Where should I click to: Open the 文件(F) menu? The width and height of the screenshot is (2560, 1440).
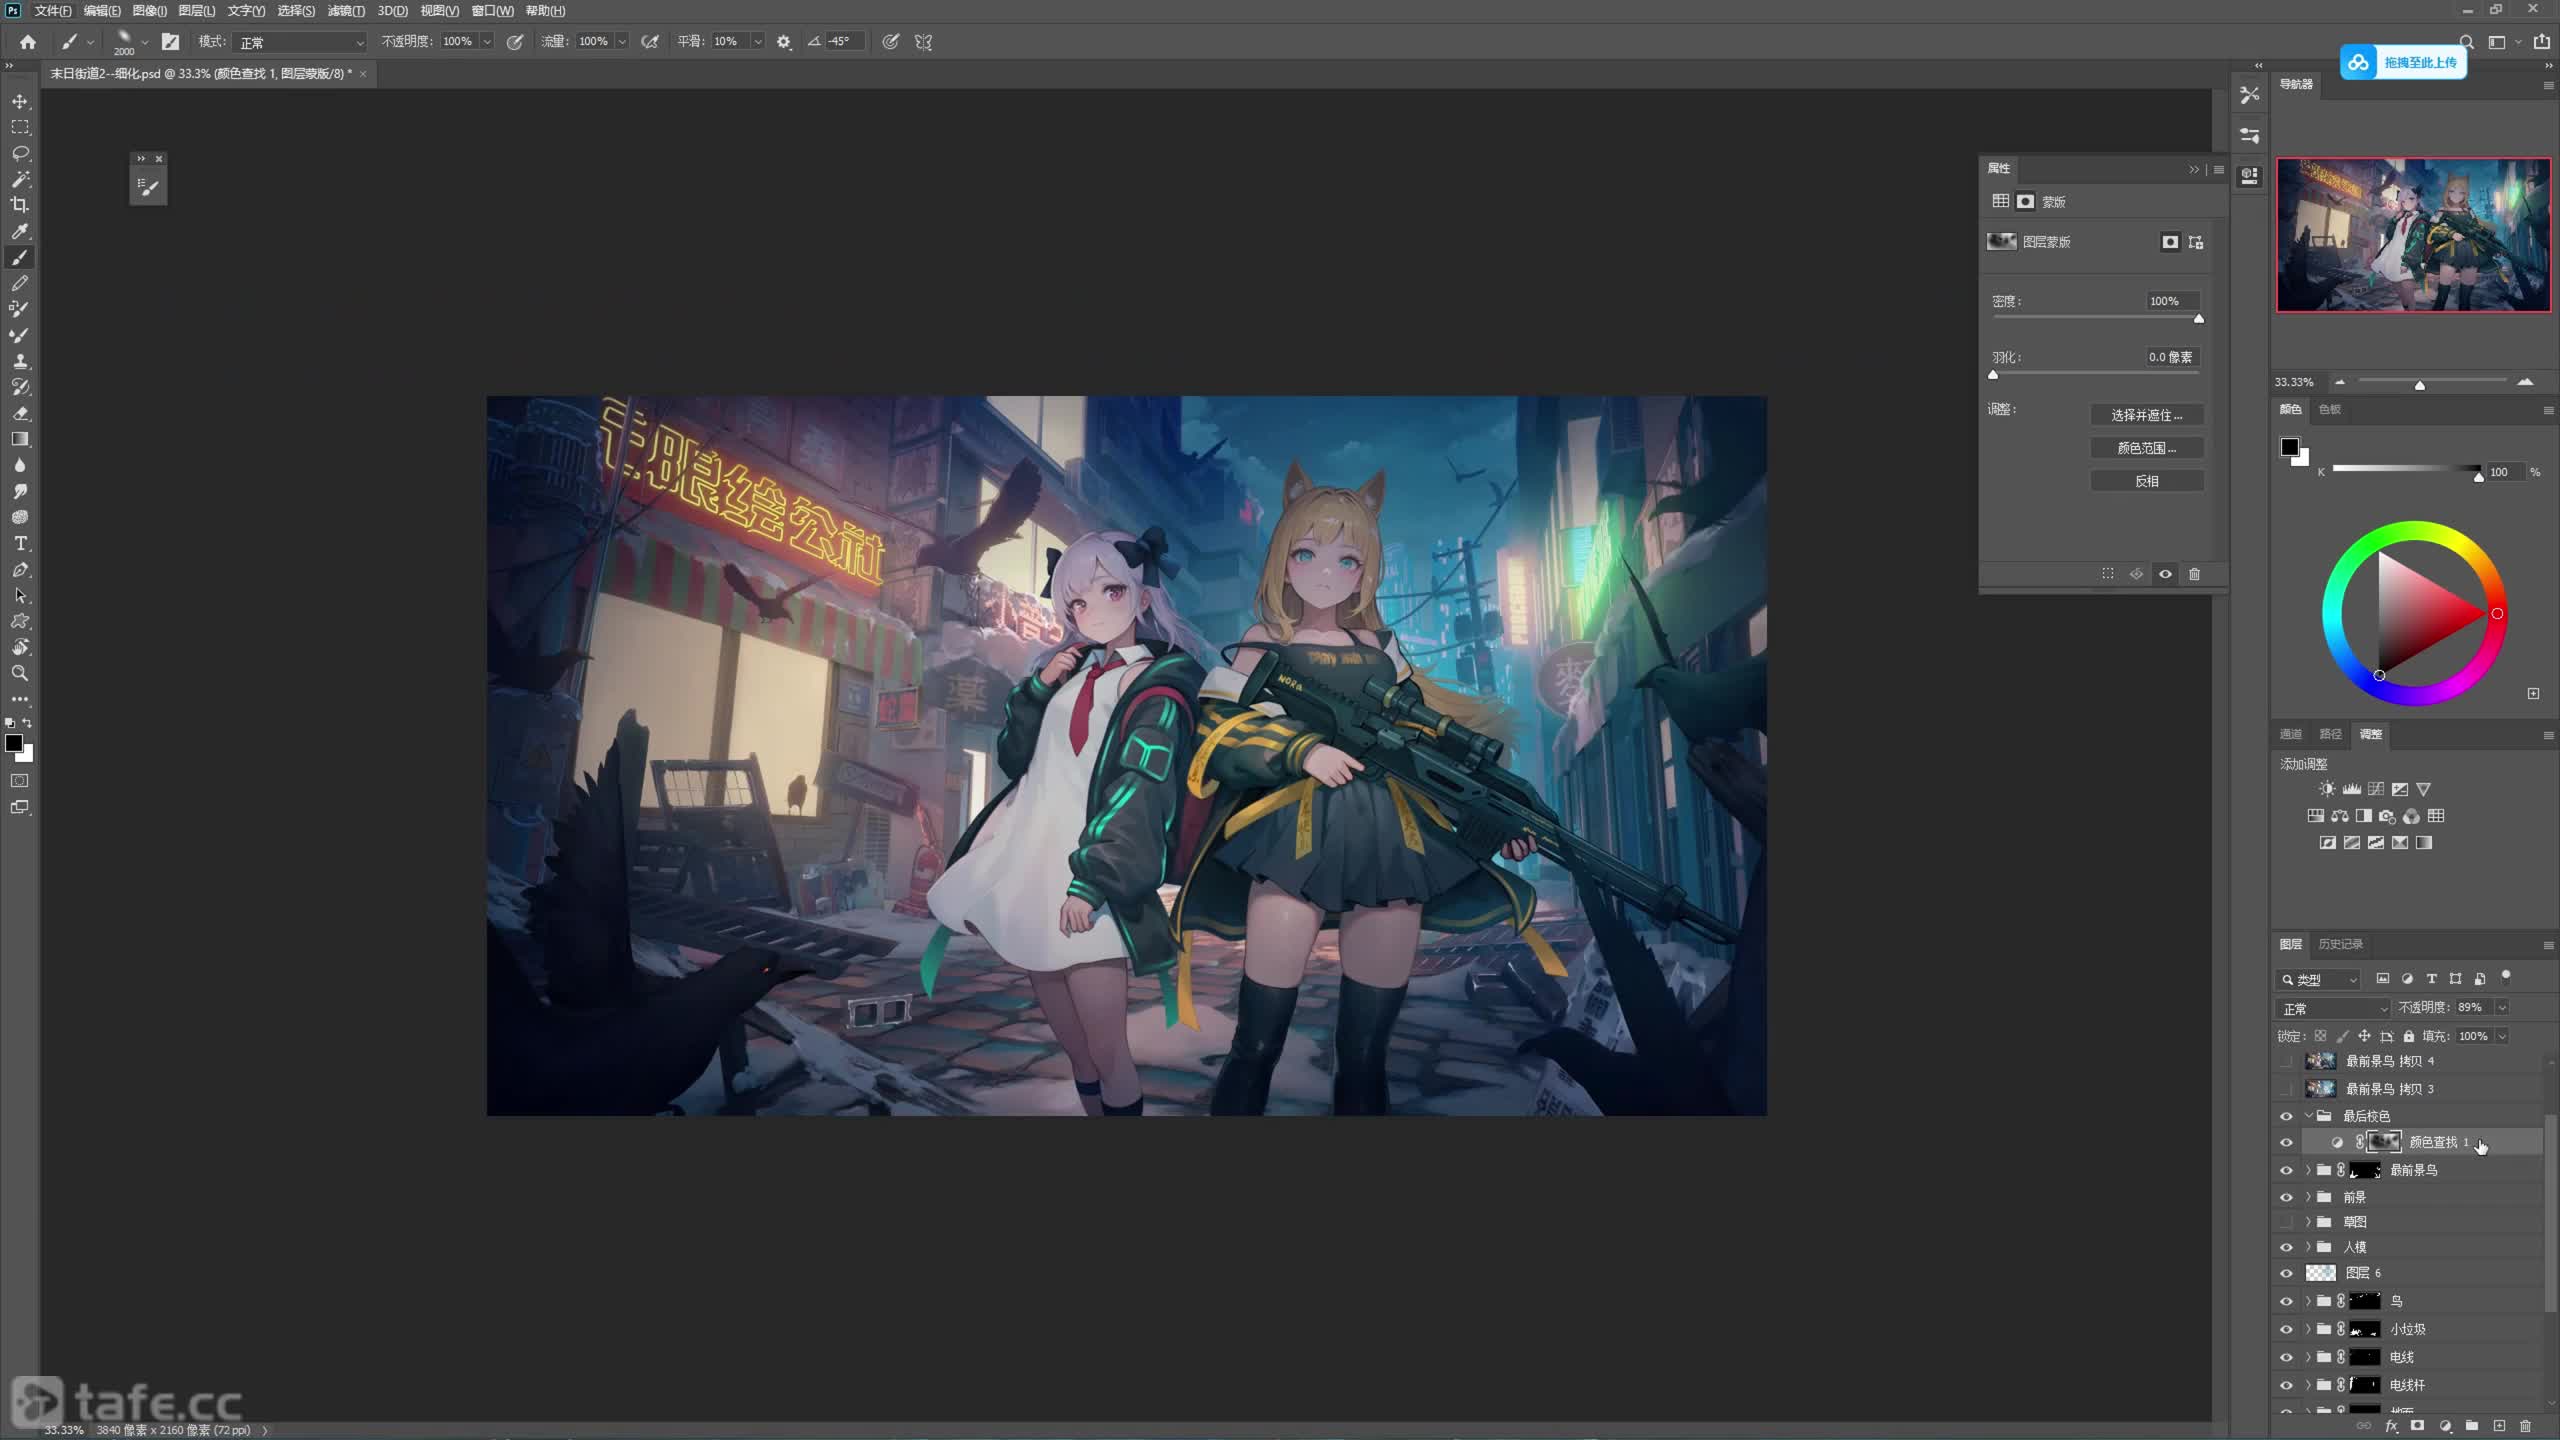[x=53, y=11]
